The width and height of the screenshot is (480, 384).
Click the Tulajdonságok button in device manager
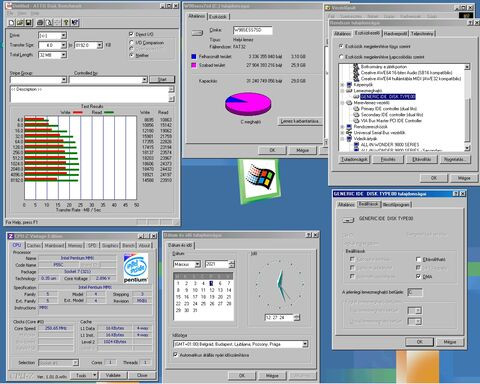(354, 159)
